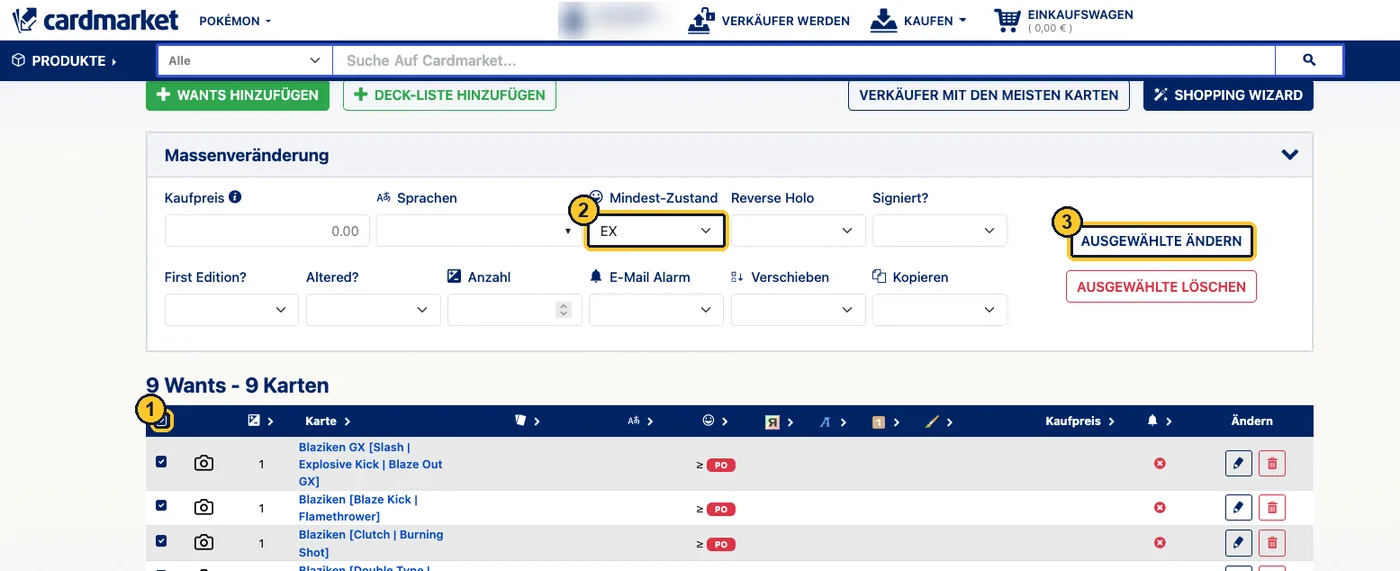
Task: Open the Blaziken Clutch Burning Shot link
Action: 371,543
